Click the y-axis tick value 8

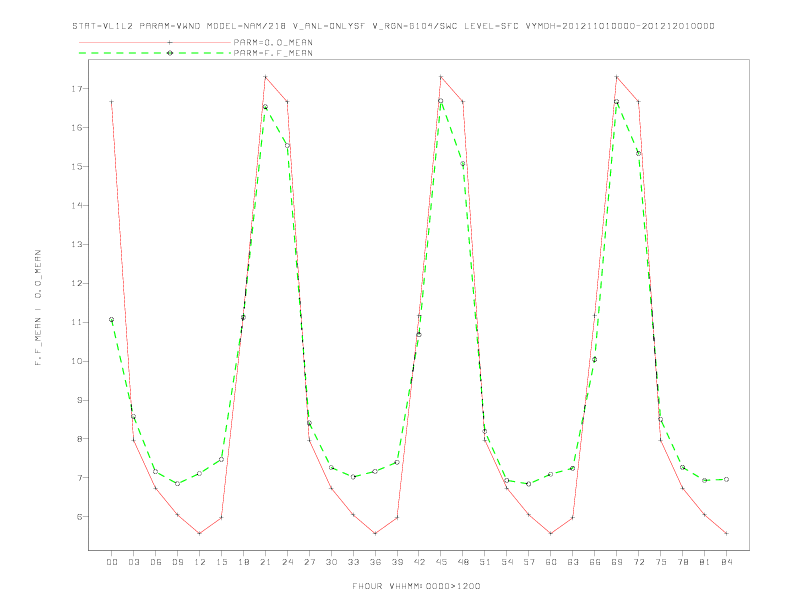pos(79,439)
